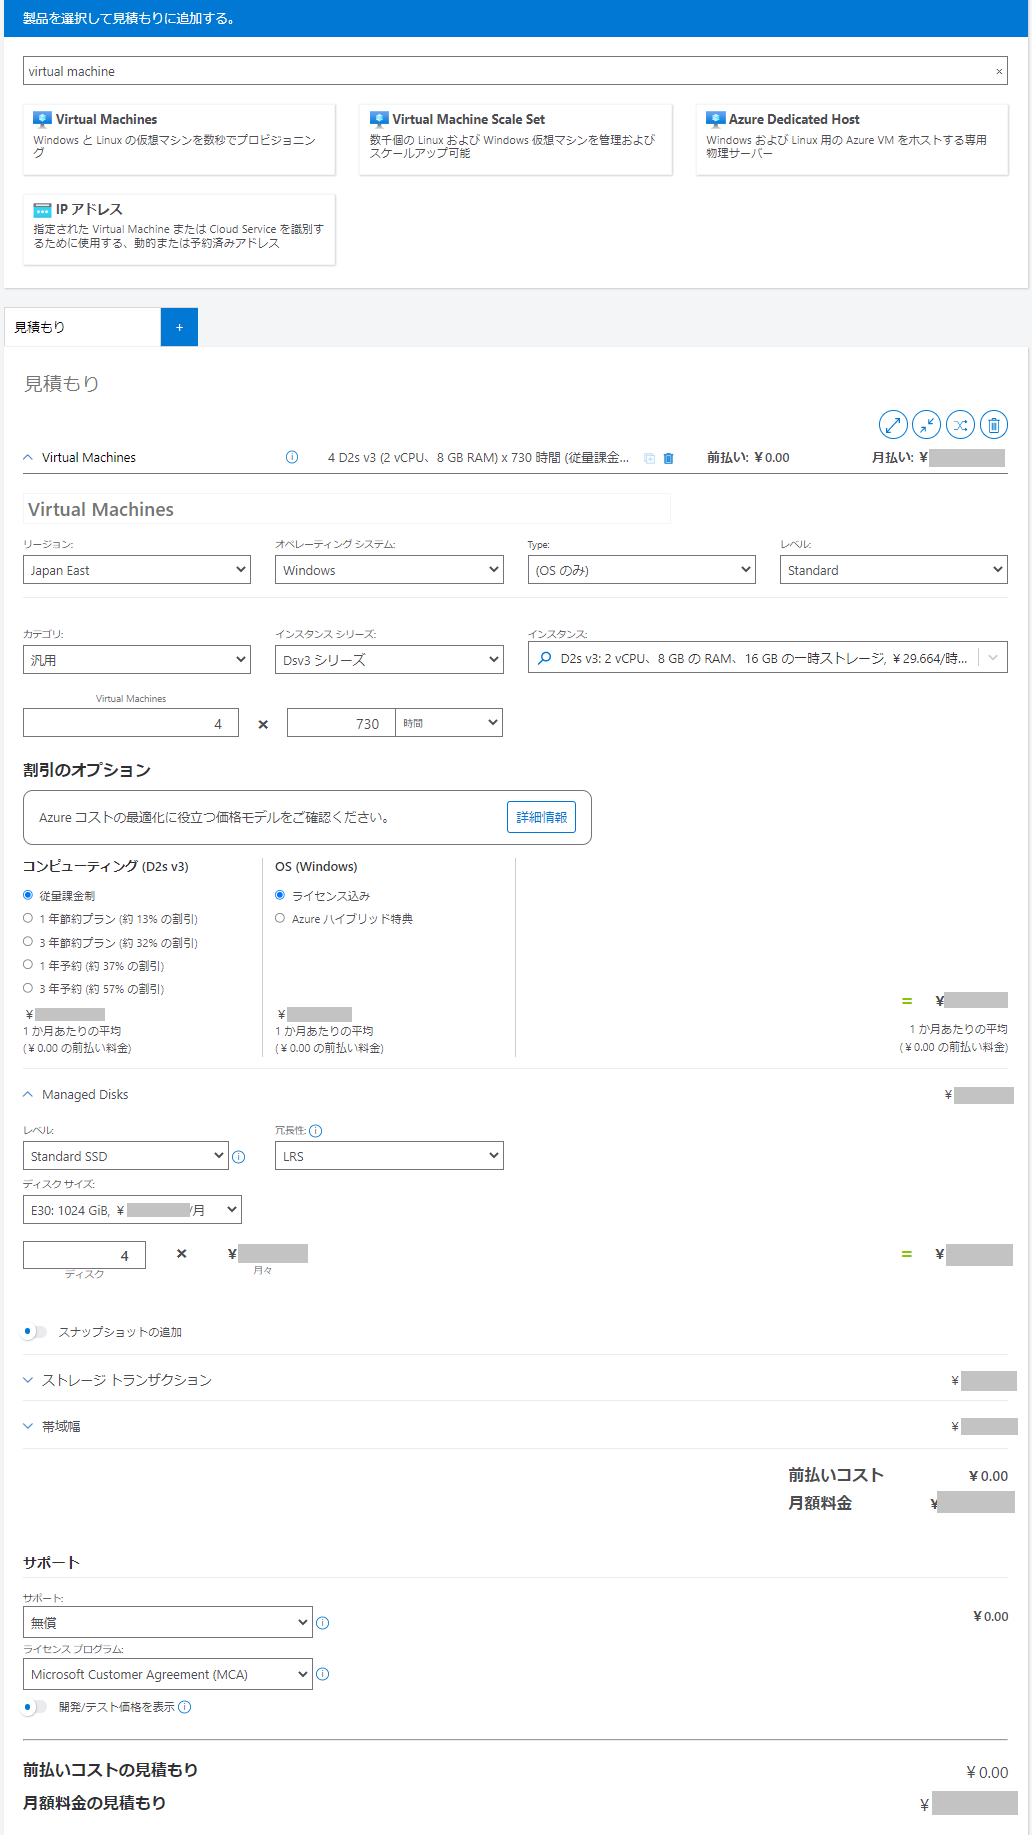Select 3 年節約プラン option
The height and width of the screenshot is (1835, 1032).
point(28,942)
